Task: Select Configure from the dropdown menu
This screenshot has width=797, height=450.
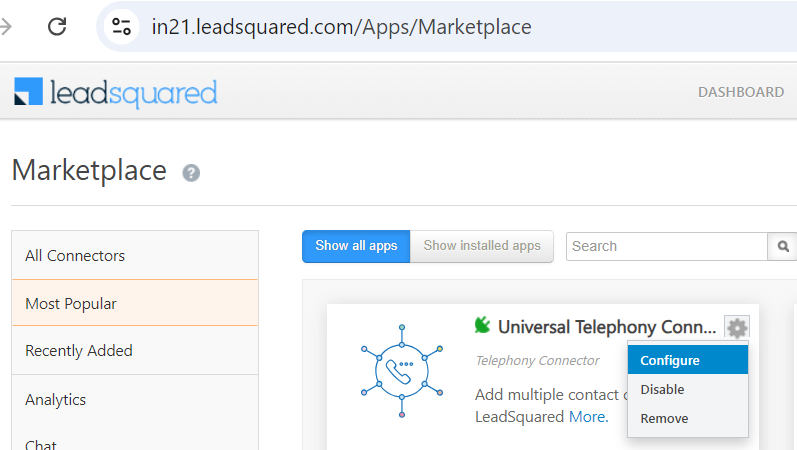Action: [670, 360]
